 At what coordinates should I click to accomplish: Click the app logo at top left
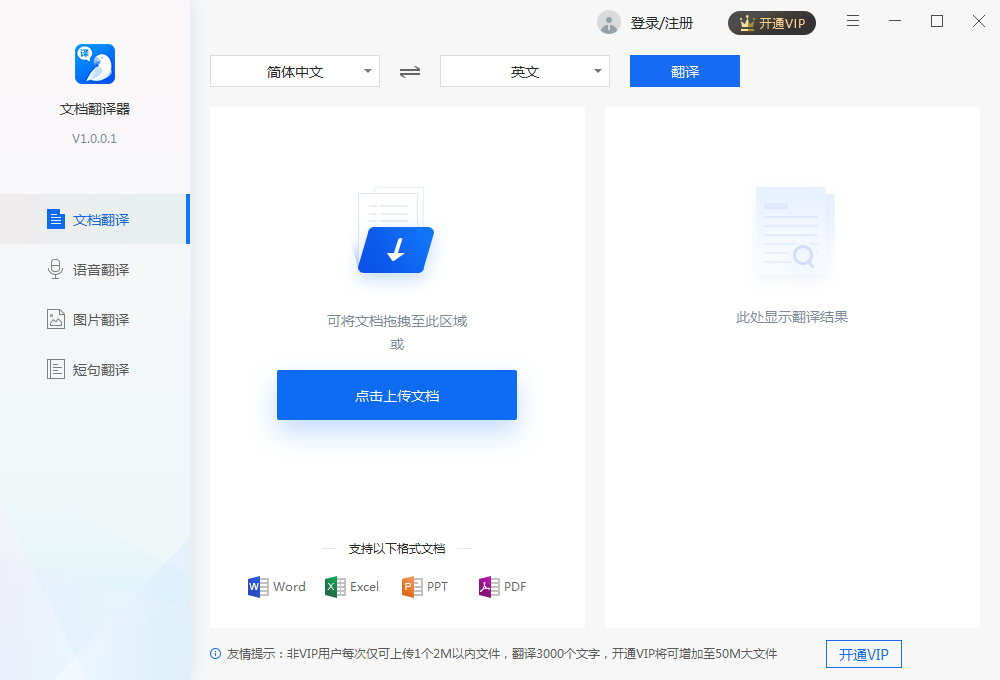[x=94, y=63]
